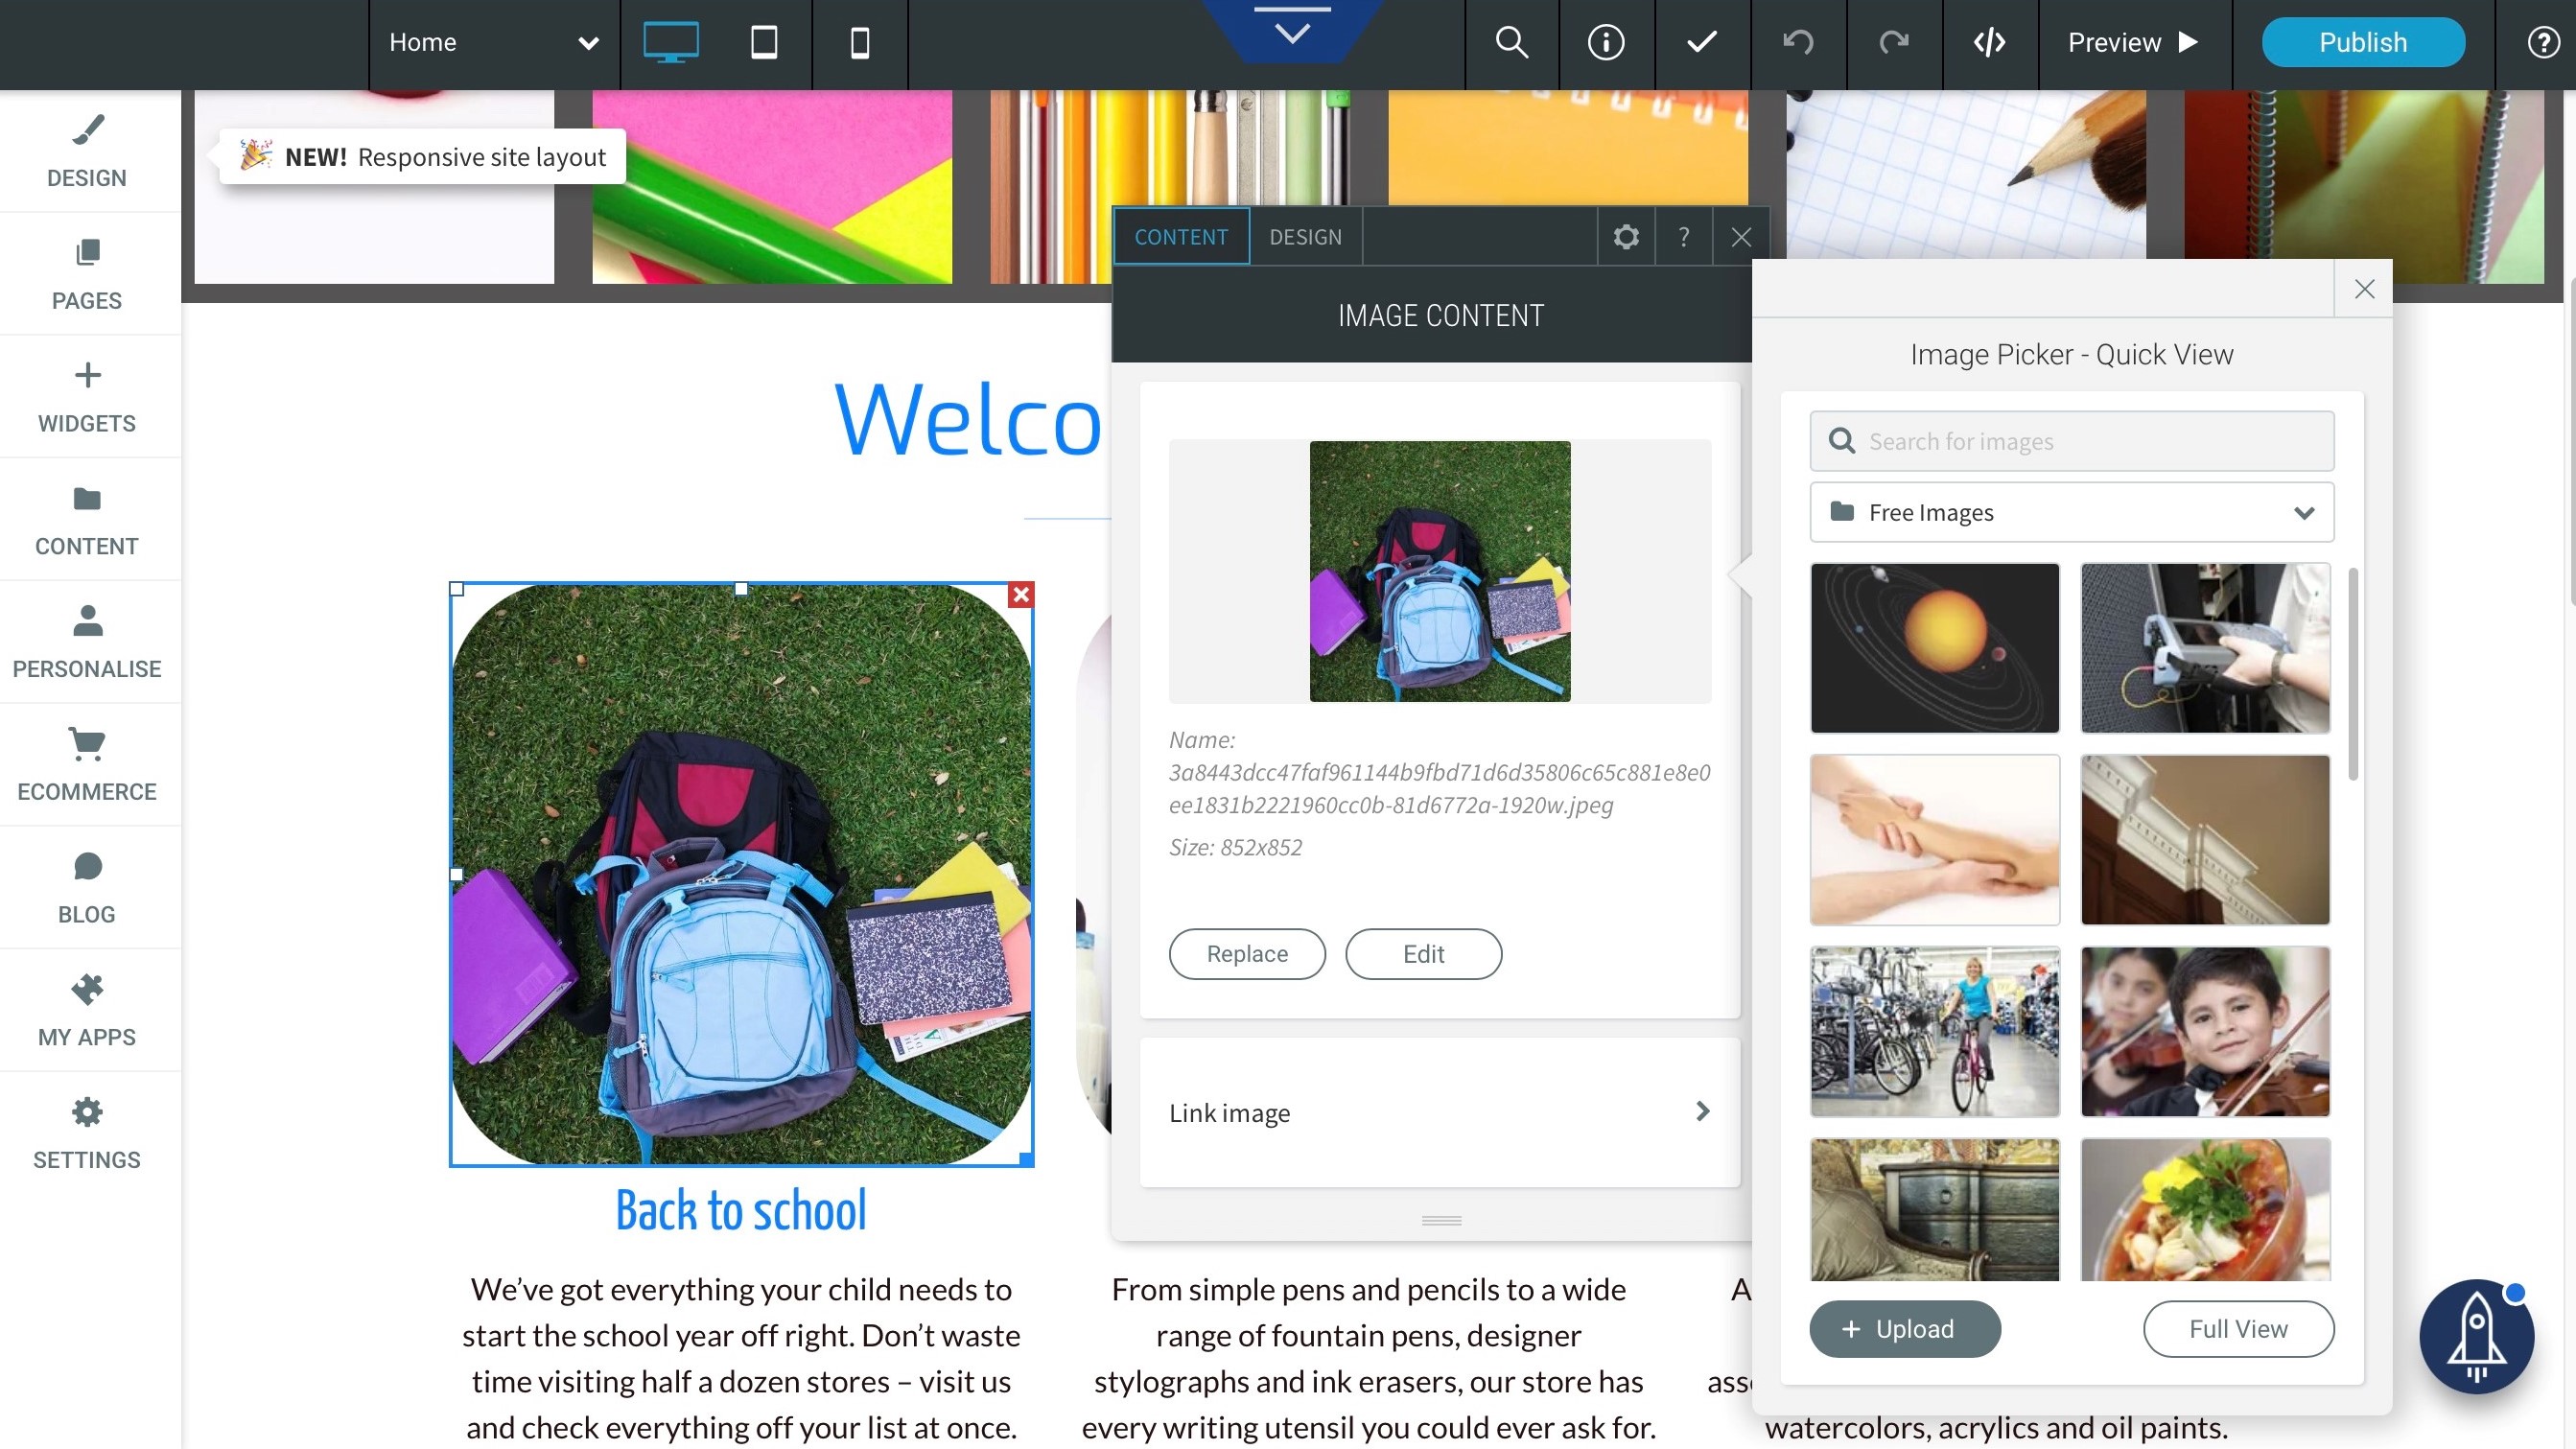This screenshot has height=1449, width=2576.
Task: Click the Replace image button
Action: [1246, 953]
